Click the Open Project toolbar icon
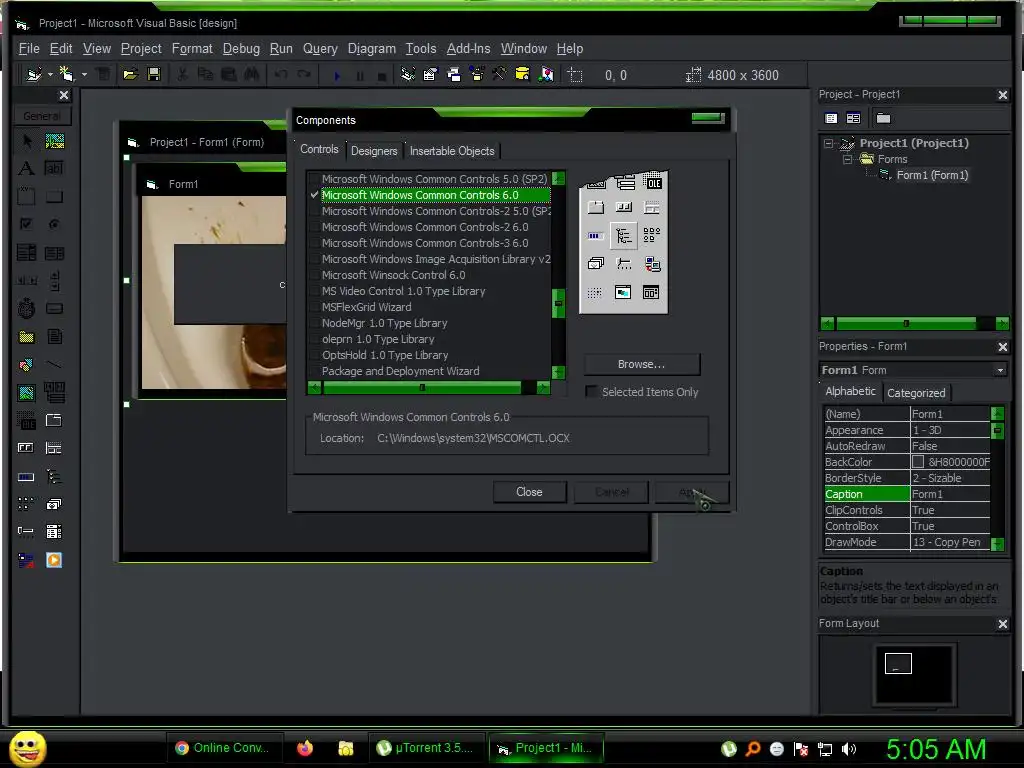1024x768 pixels. tap(131, 74)
